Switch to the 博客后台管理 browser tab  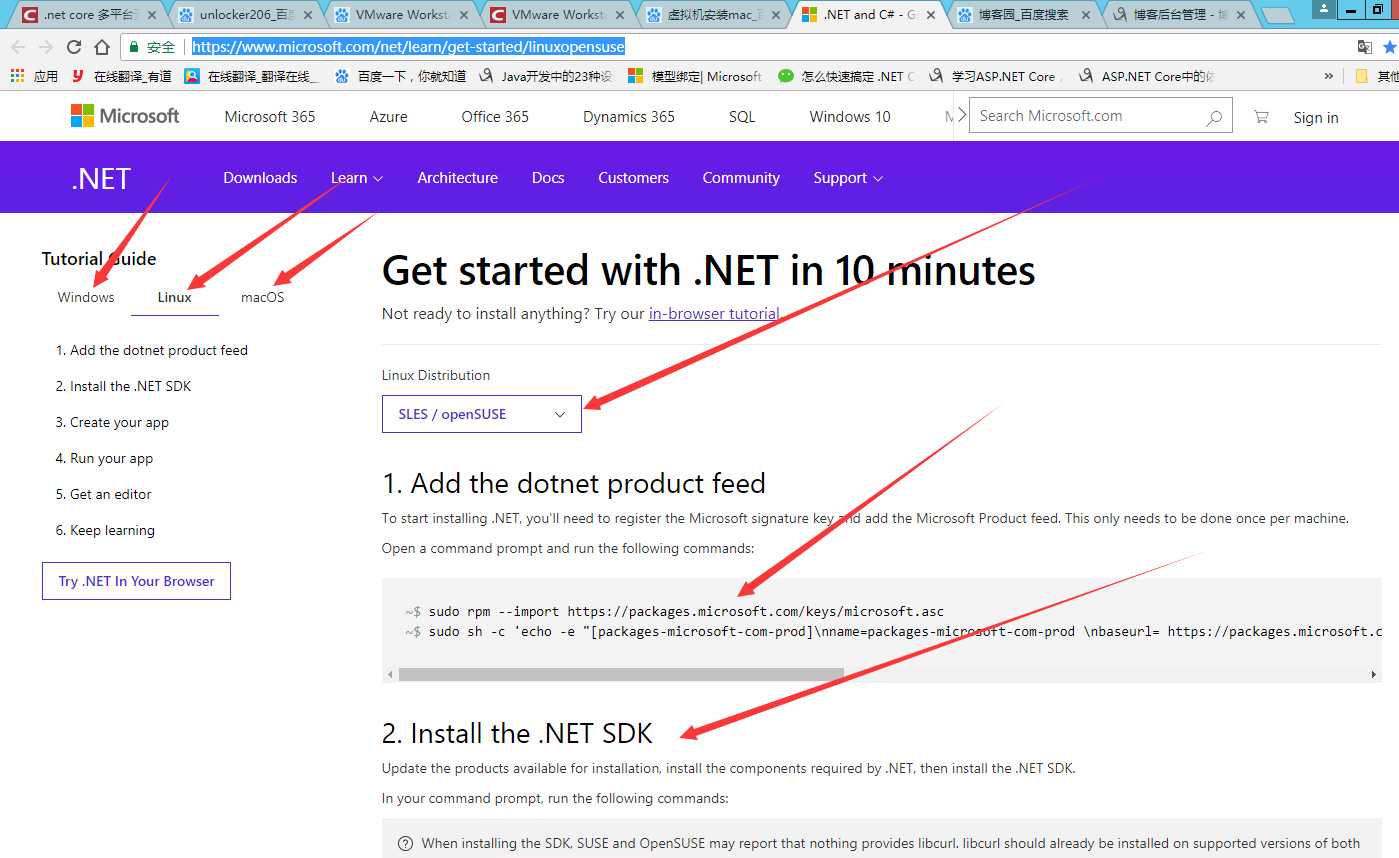1180,15
